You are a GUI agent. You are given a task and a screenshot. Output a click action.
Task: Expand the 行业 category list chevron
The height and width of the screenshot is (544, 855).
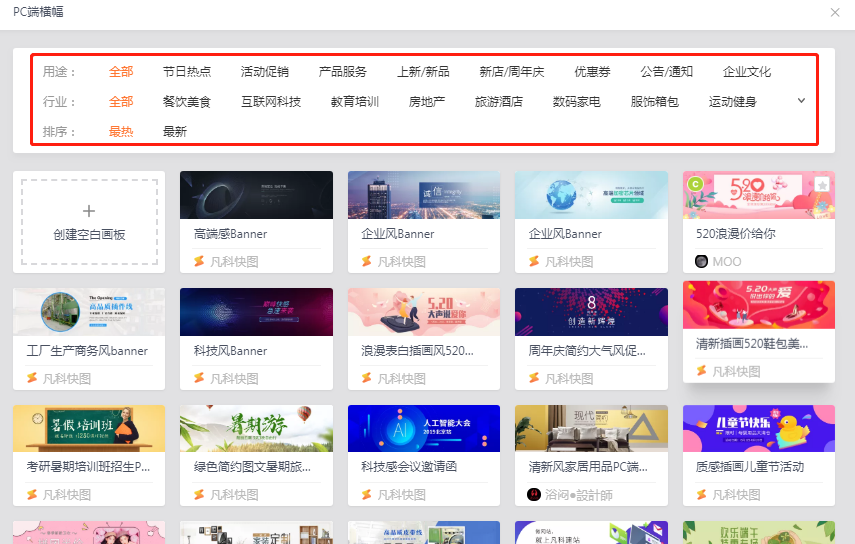[x=801, y=101]
